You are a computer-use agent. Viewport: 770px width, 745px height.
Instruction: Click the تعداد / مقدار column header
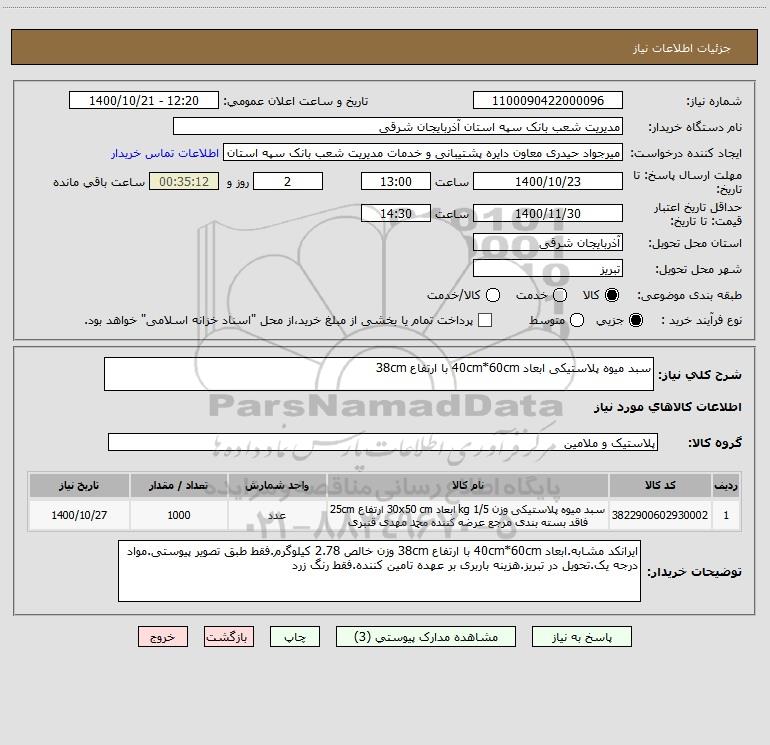click(179, 485)
